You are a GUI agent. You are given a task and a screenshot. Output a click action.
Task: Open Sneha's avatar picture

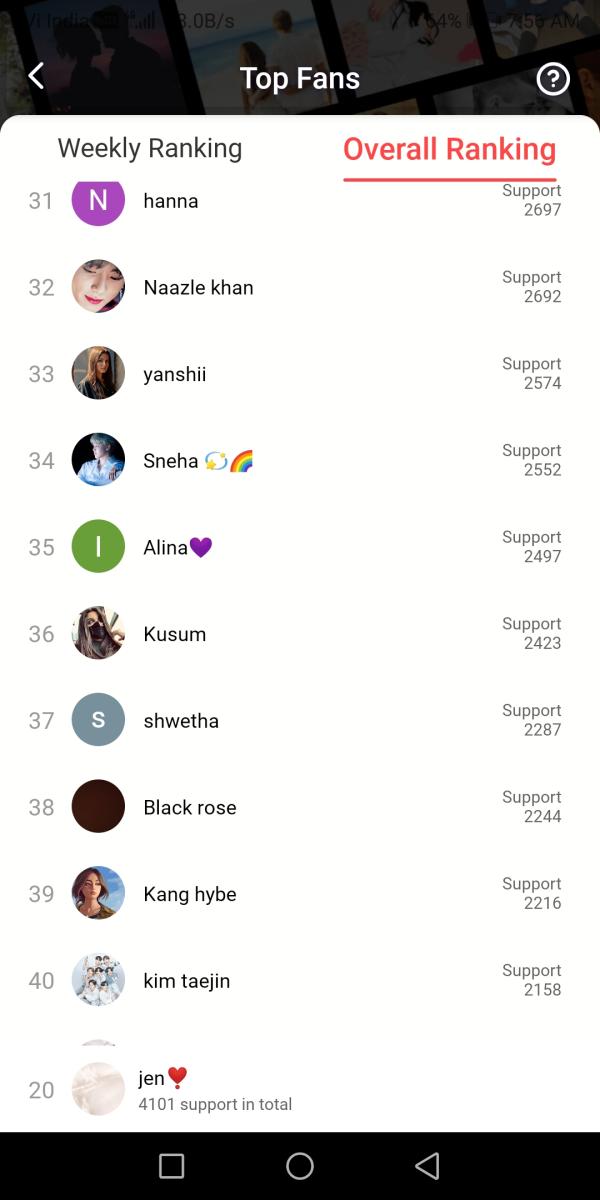click(x=98, y=460)
